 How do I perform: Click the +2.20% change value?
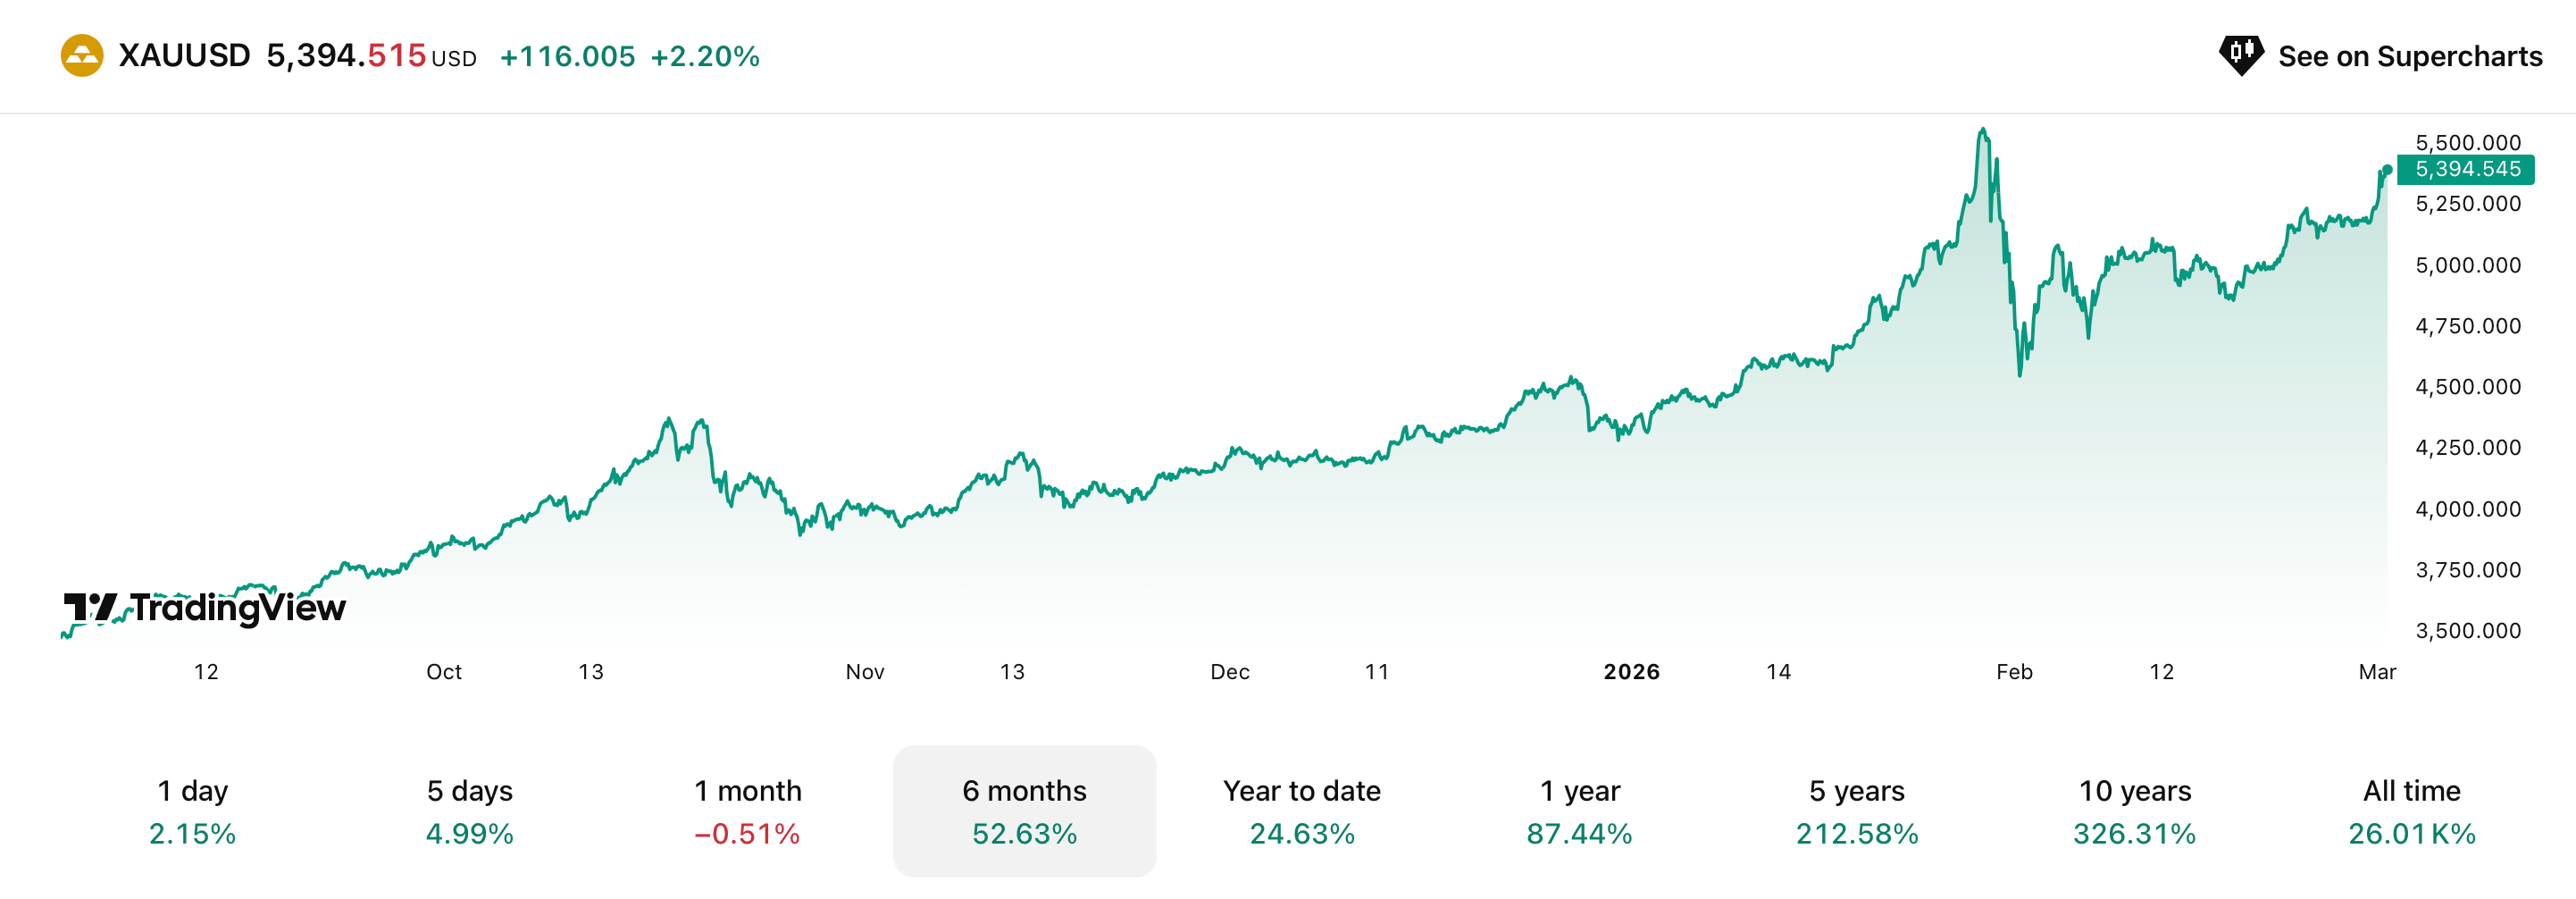coord(705,57)
